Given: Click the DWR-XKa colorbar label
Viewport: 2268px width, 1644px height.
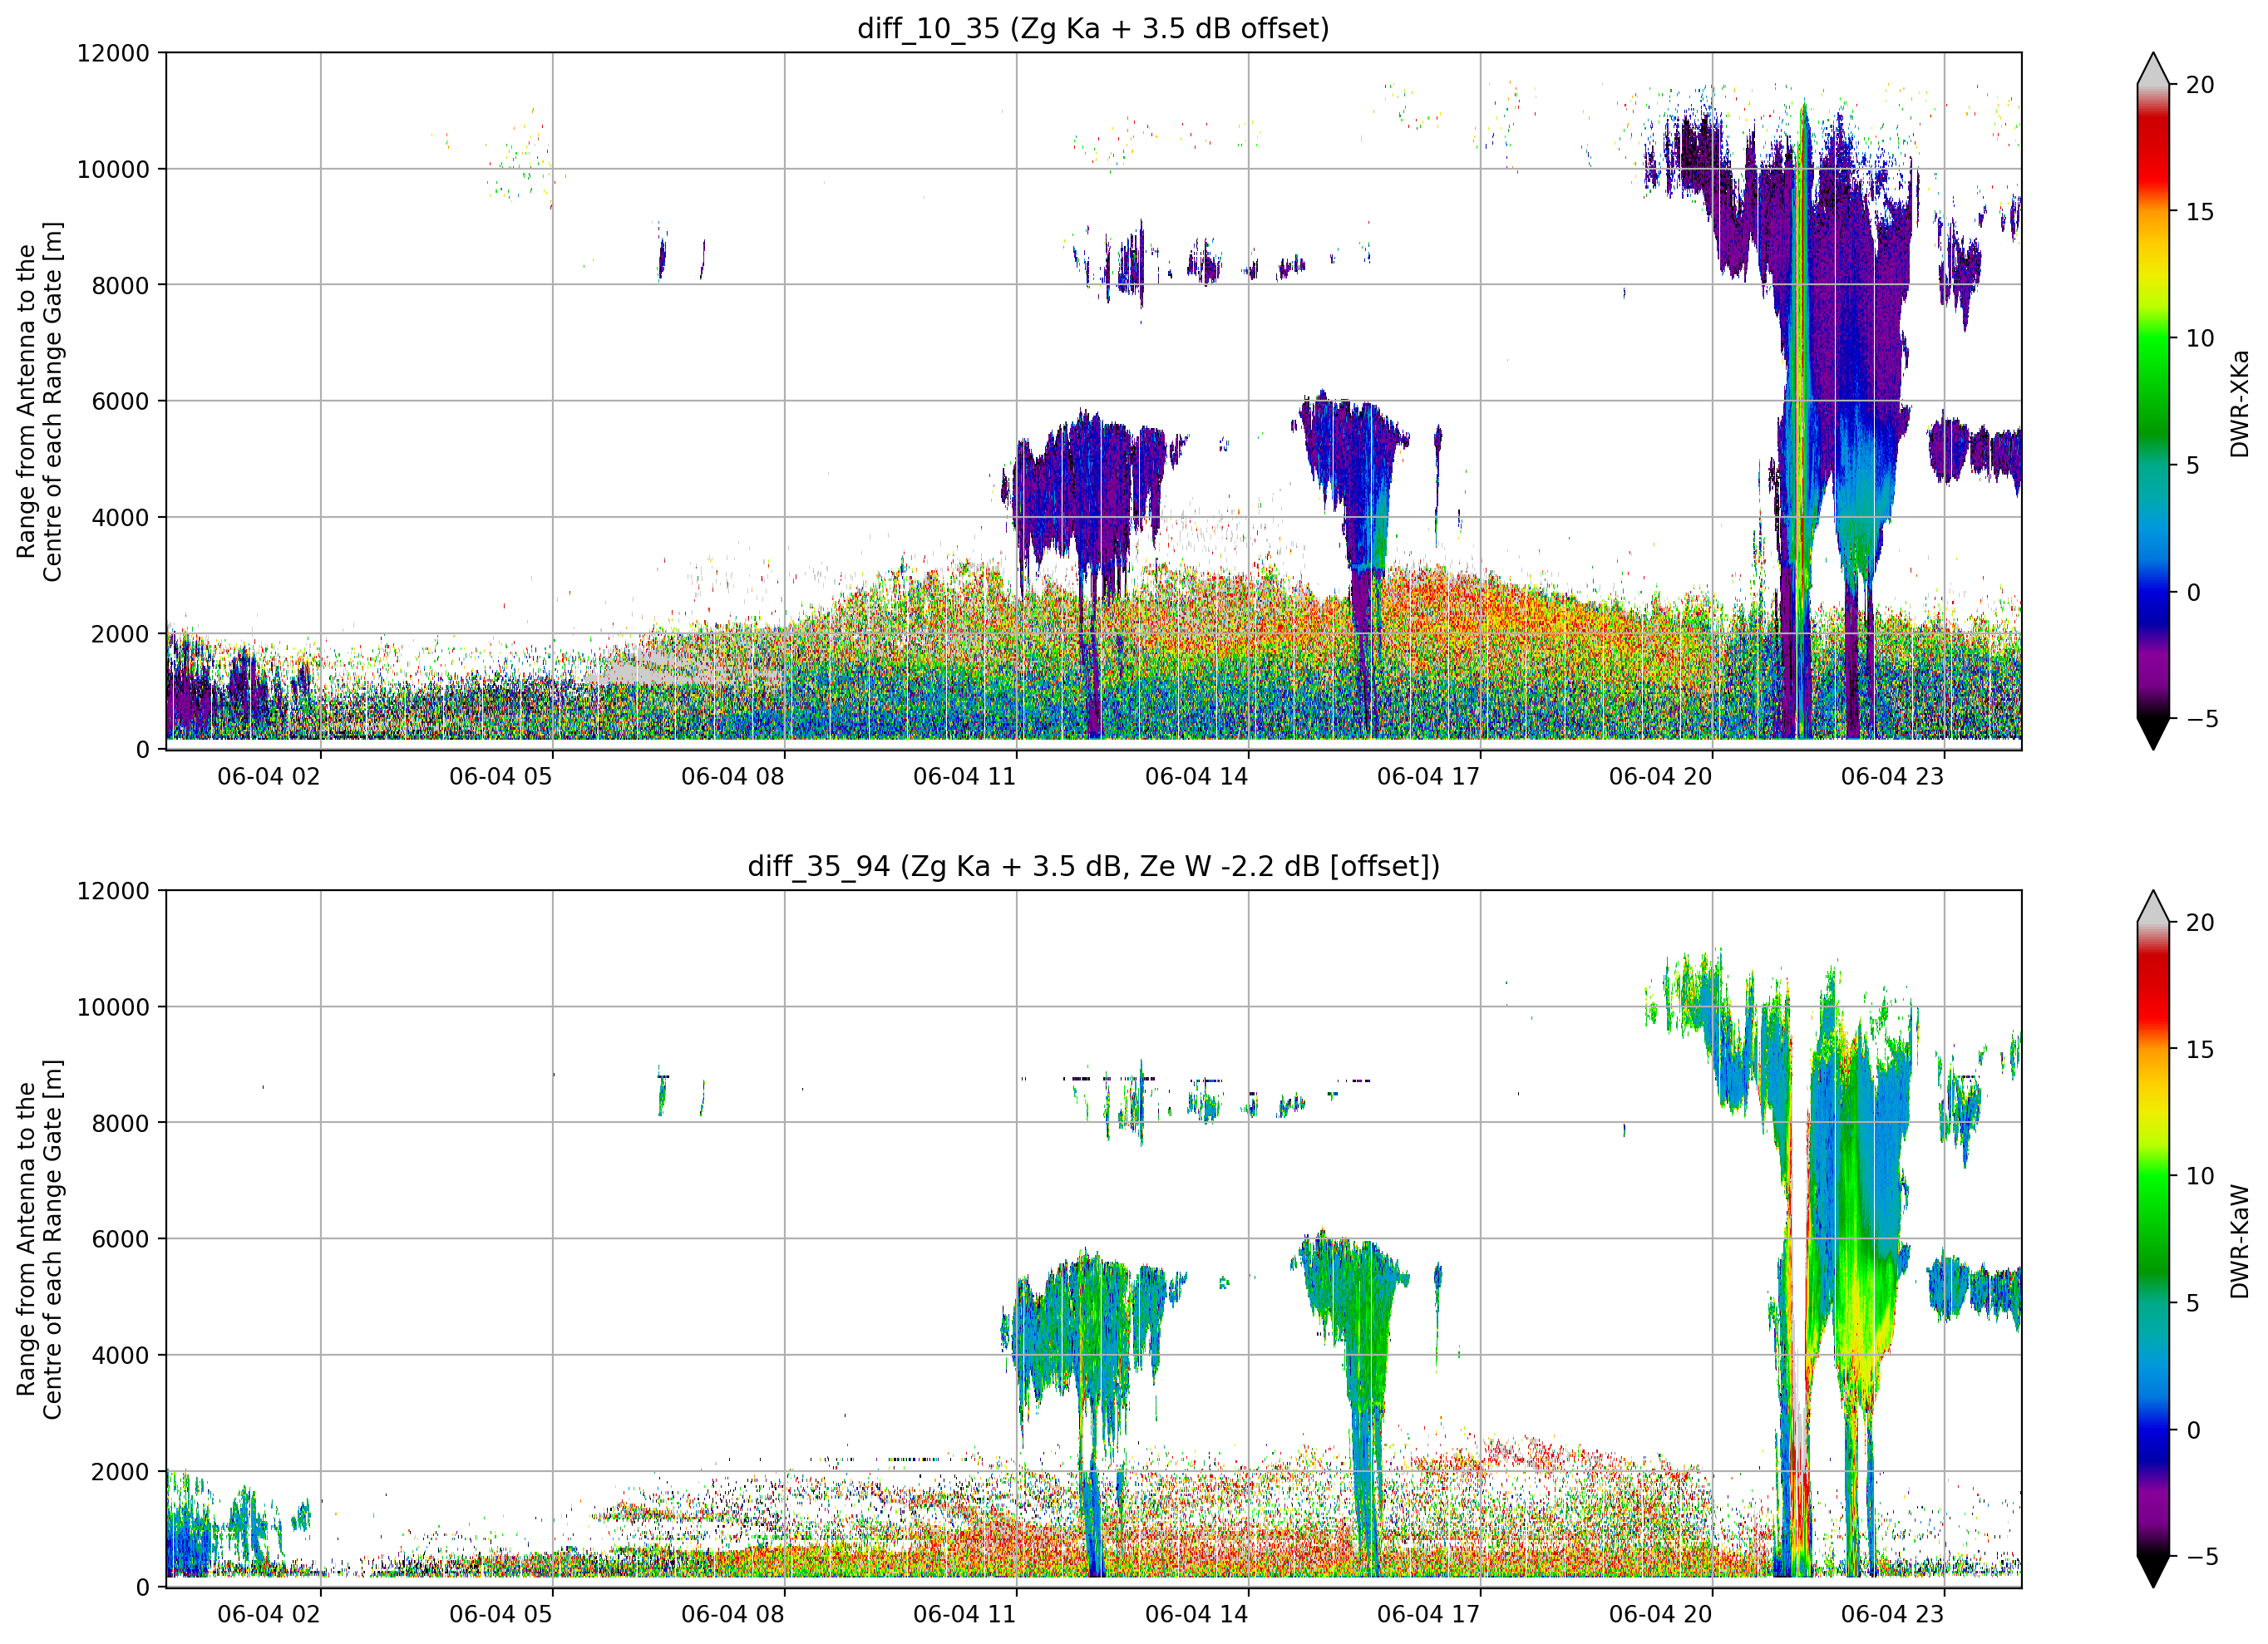Looking at the screenshot, I should pyautogui.click(x=2239, y=403).
